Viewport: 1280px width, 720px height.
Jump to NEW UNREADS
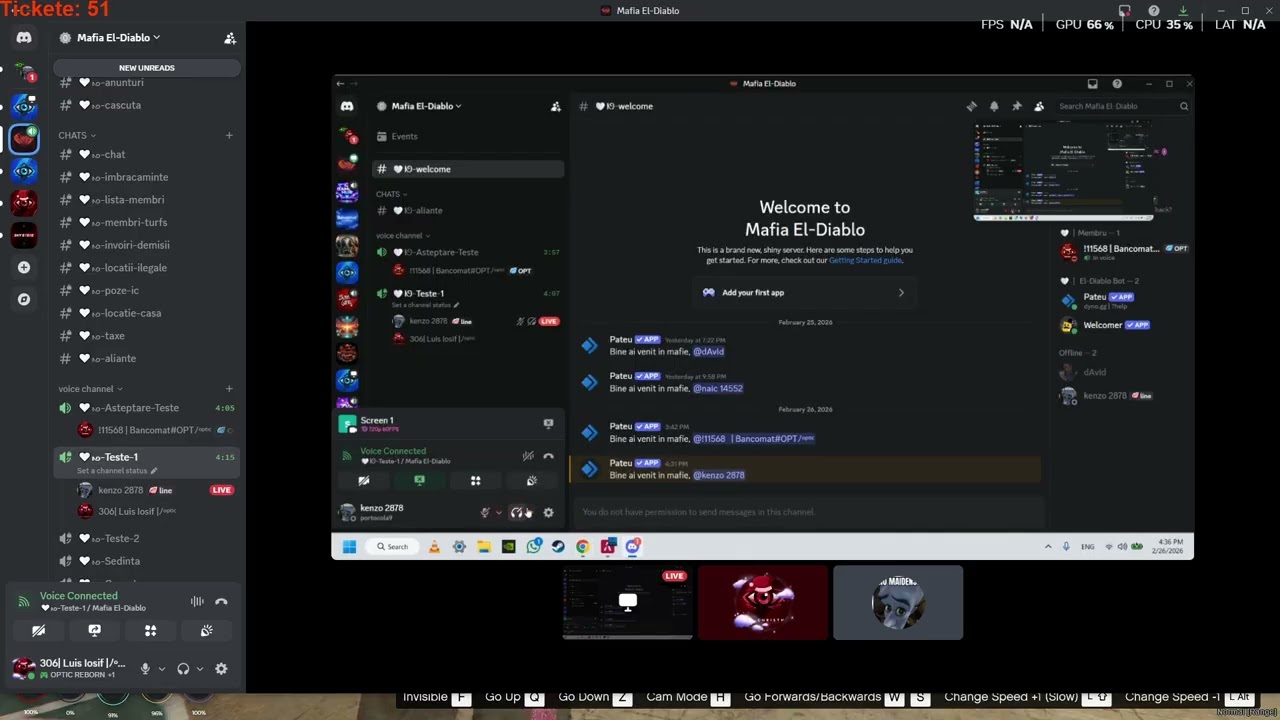click(x=147, y=68)
